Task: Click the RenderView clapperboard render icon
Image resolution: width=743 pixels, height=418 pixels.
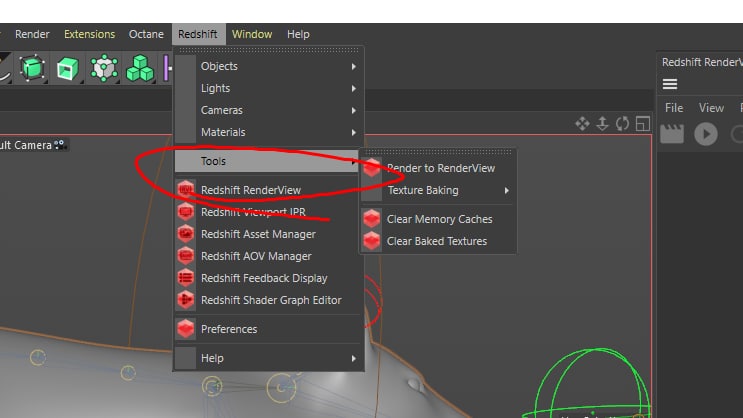Action: coord(672,134)
